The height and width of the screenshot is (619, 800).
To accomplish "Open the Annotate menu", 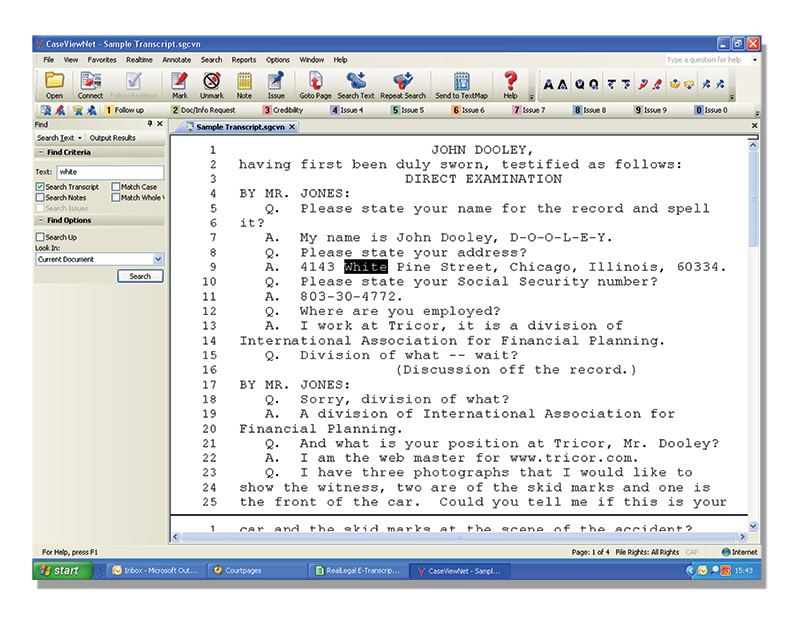I will (x=177, y=60).
